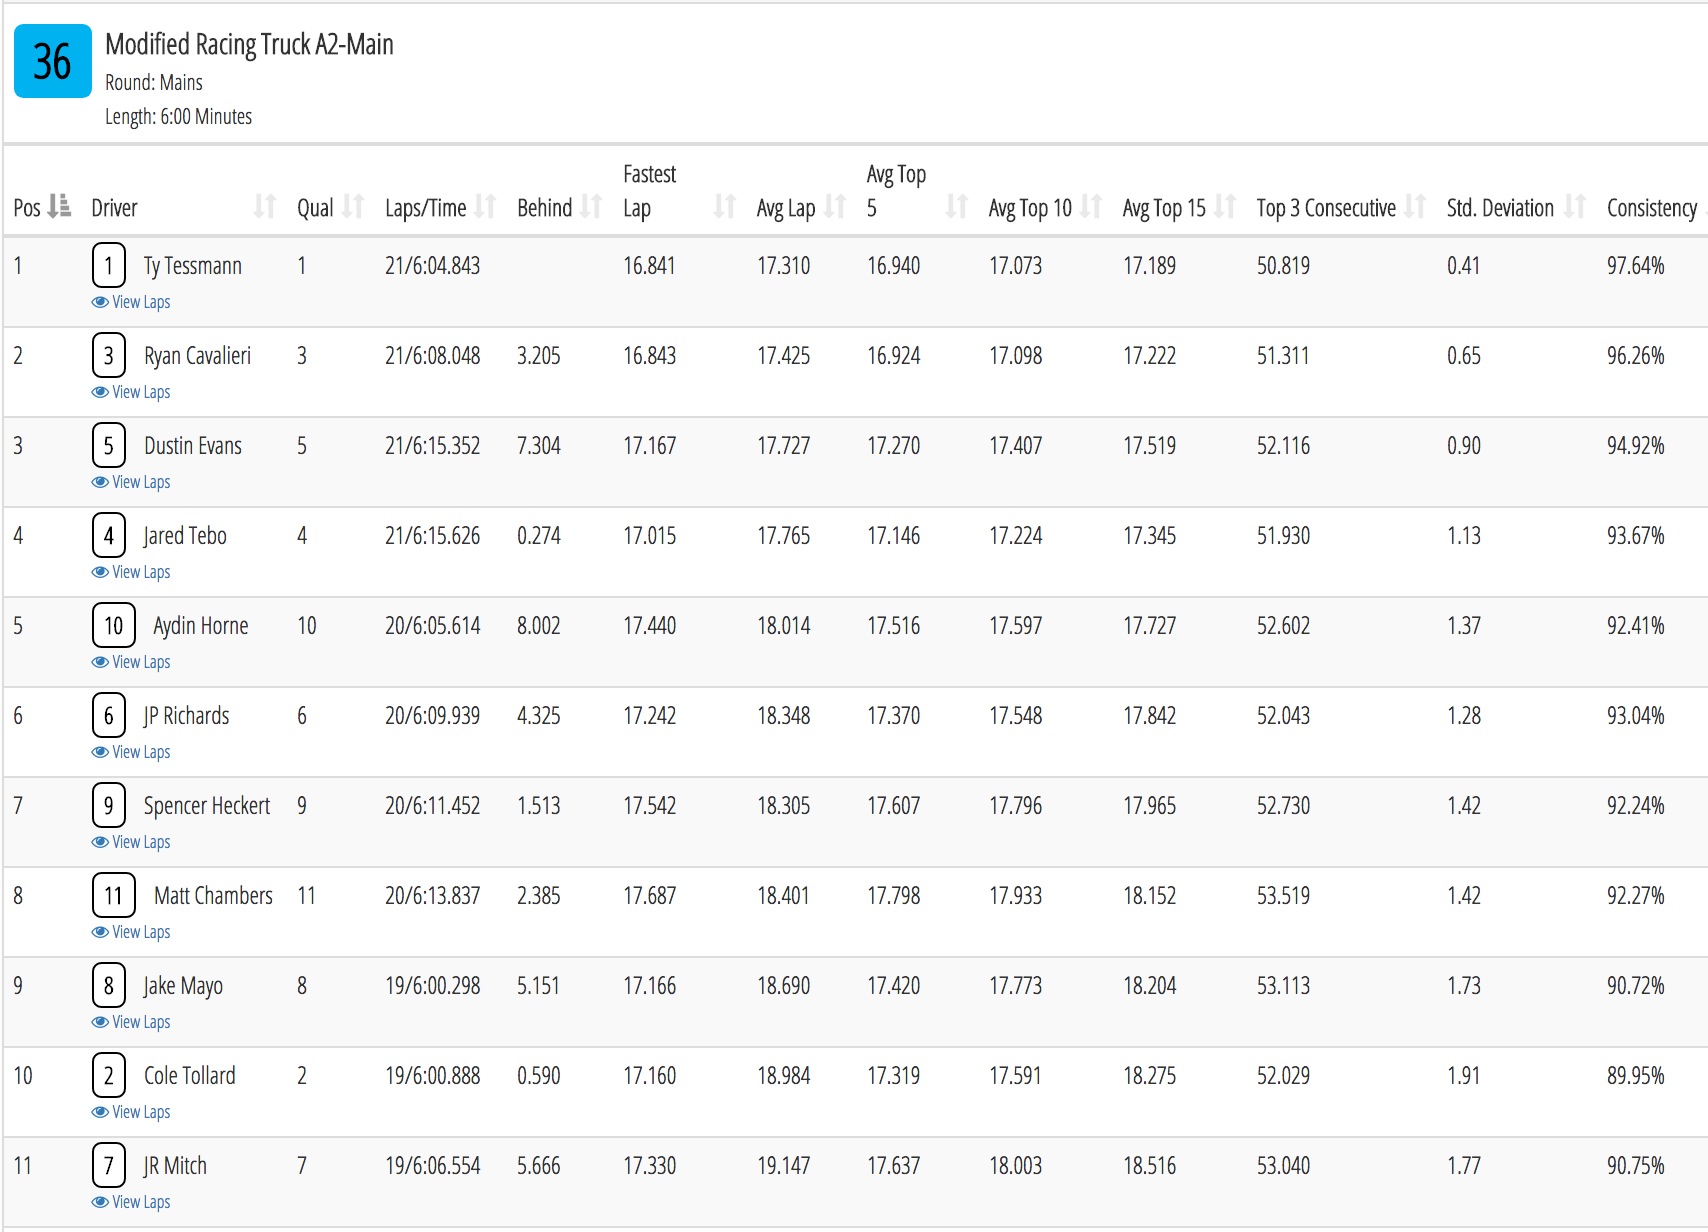The width and height of the screenshot is (1708, 1232).
Task: Open View Laps for Aydin Horne
Action: pyautogui.click(x=131, y=662)
